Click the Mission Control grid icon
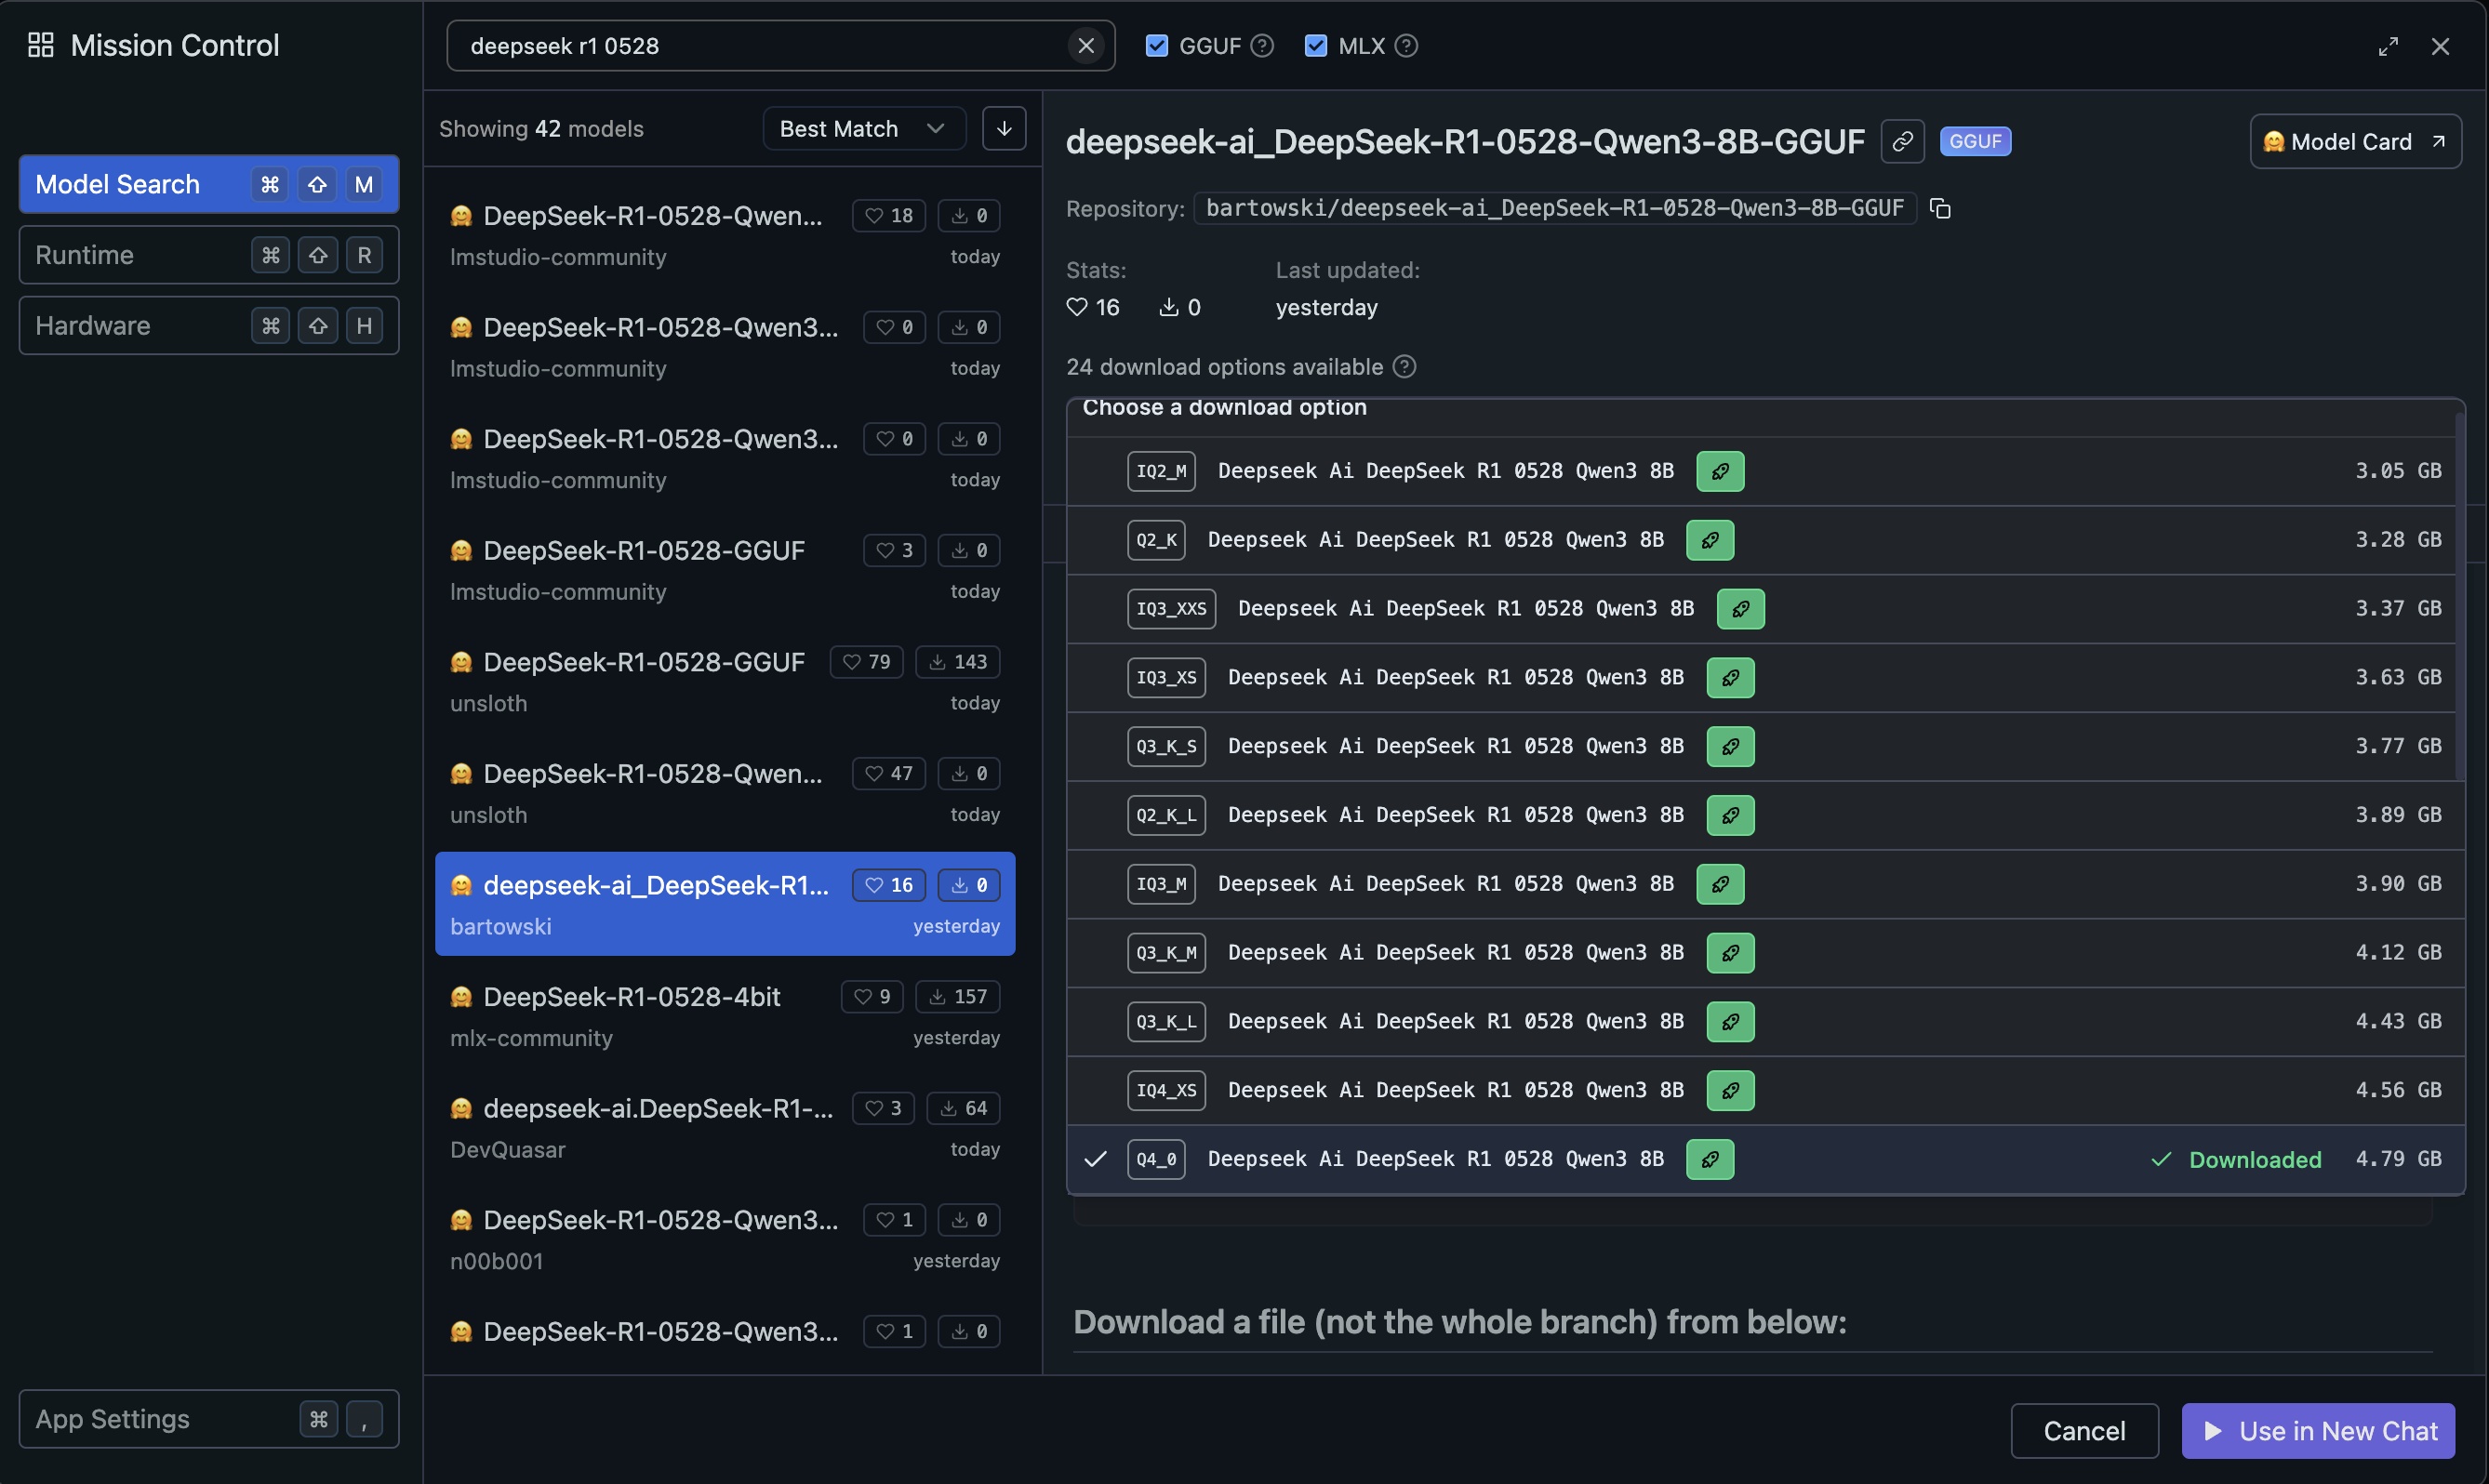 tap(41, 45)
